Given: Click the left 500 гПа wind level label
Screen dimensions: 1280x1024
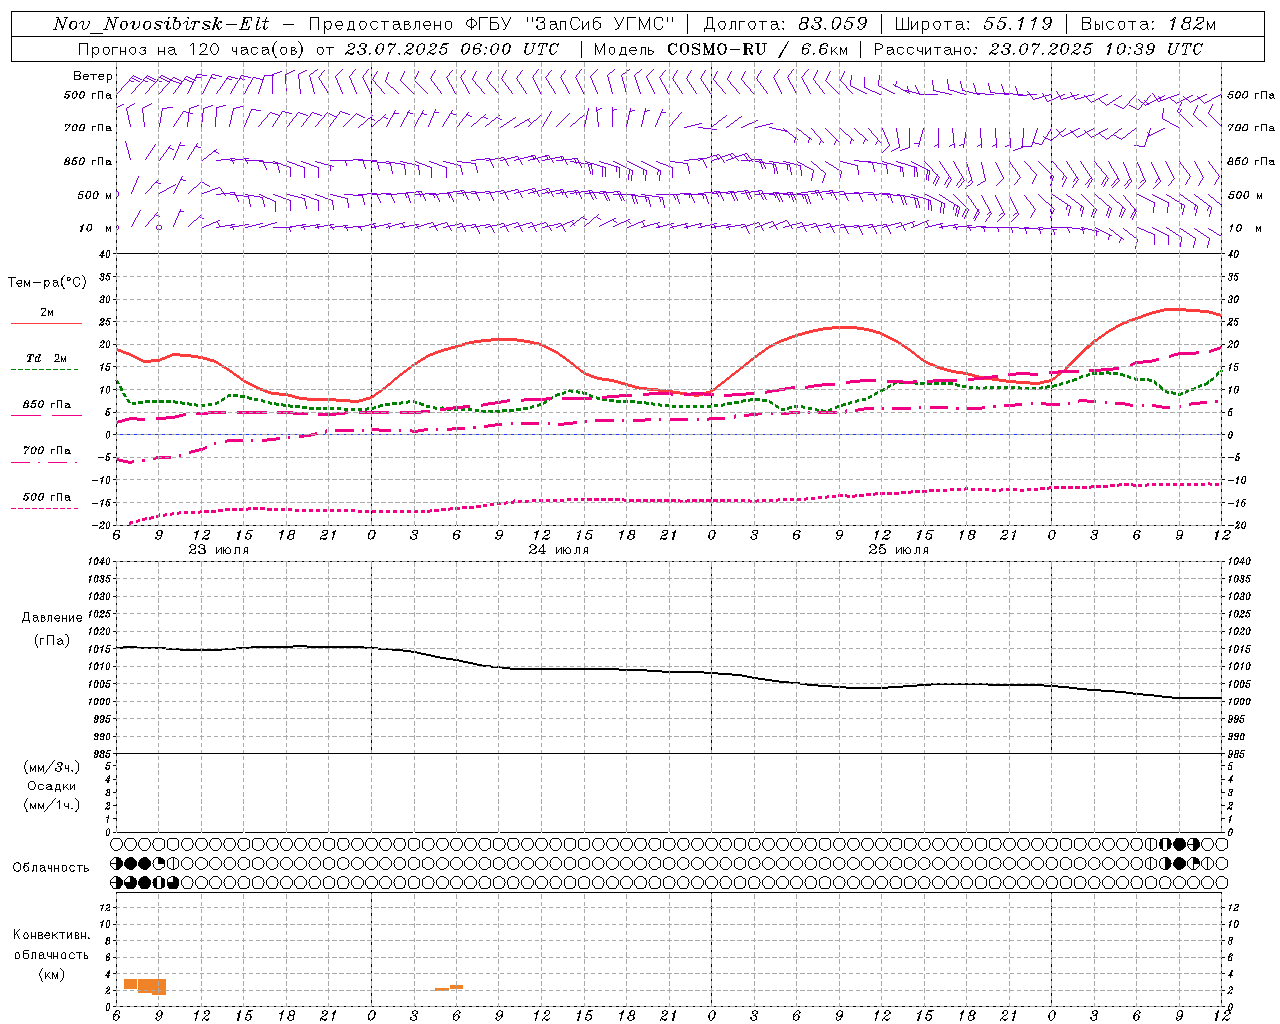Looking at the screenshot, I should click(x=88, y=95).
